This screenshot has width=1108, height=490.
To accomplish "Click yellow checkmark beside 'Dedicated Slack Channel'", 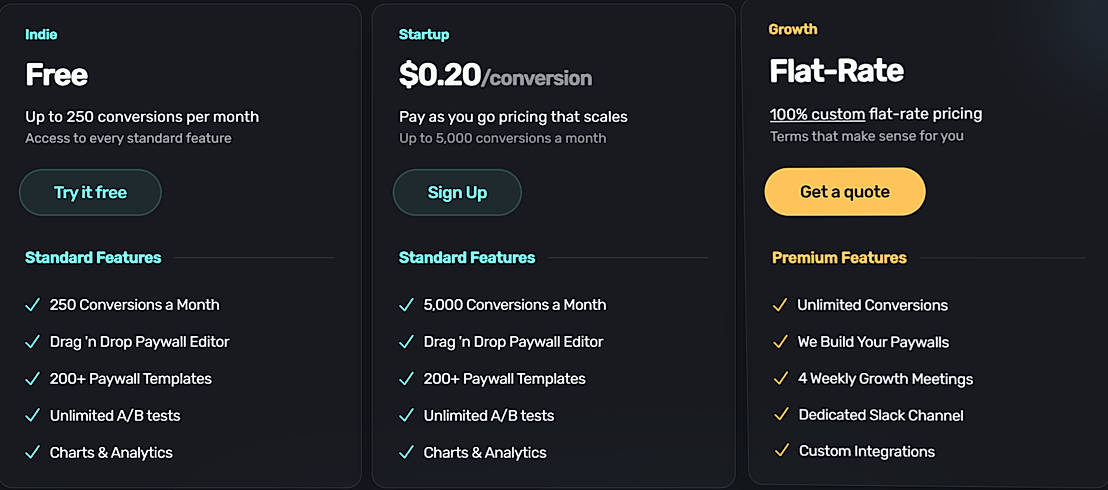I will pyautogui.click(x=780, y=415).
